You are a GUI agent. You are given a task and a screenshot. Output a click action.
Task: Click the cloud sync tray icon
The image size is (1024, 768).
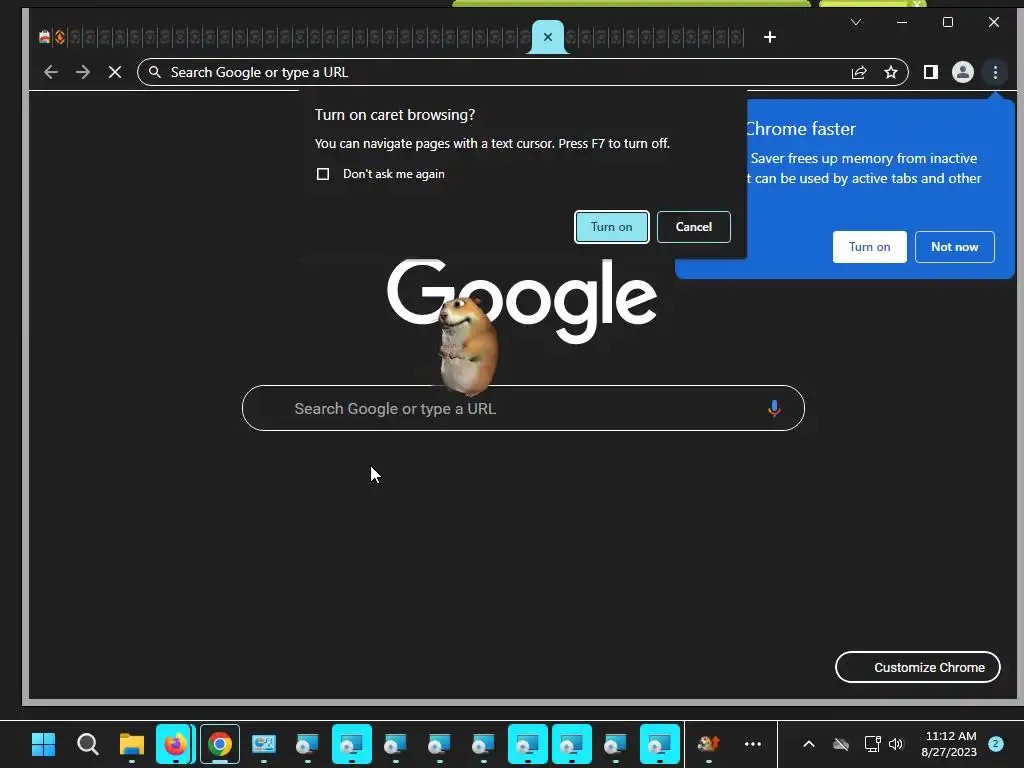841,744
